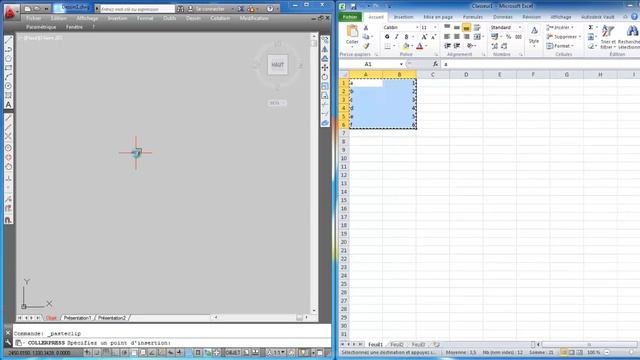
Task: Open the Standard number format dropdown
Action: (x=520, y=27)
